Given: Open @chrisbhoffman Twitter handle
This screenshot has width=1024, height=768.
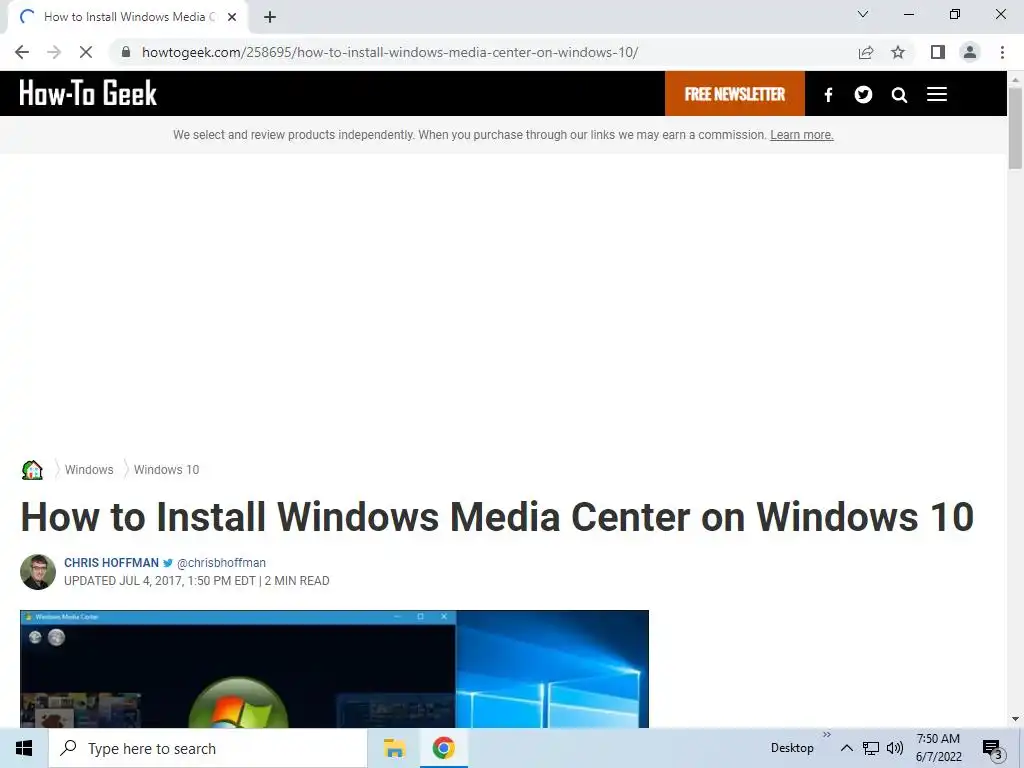Looking at the screenshot, I should [221, 563].
